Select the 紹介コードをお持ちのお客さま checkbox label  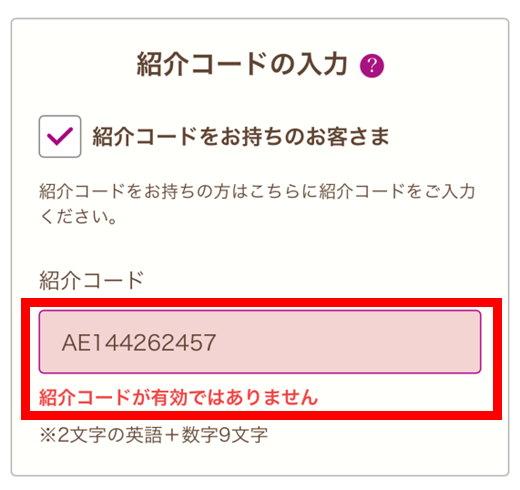pyautogui.click(x=241, y=137)
